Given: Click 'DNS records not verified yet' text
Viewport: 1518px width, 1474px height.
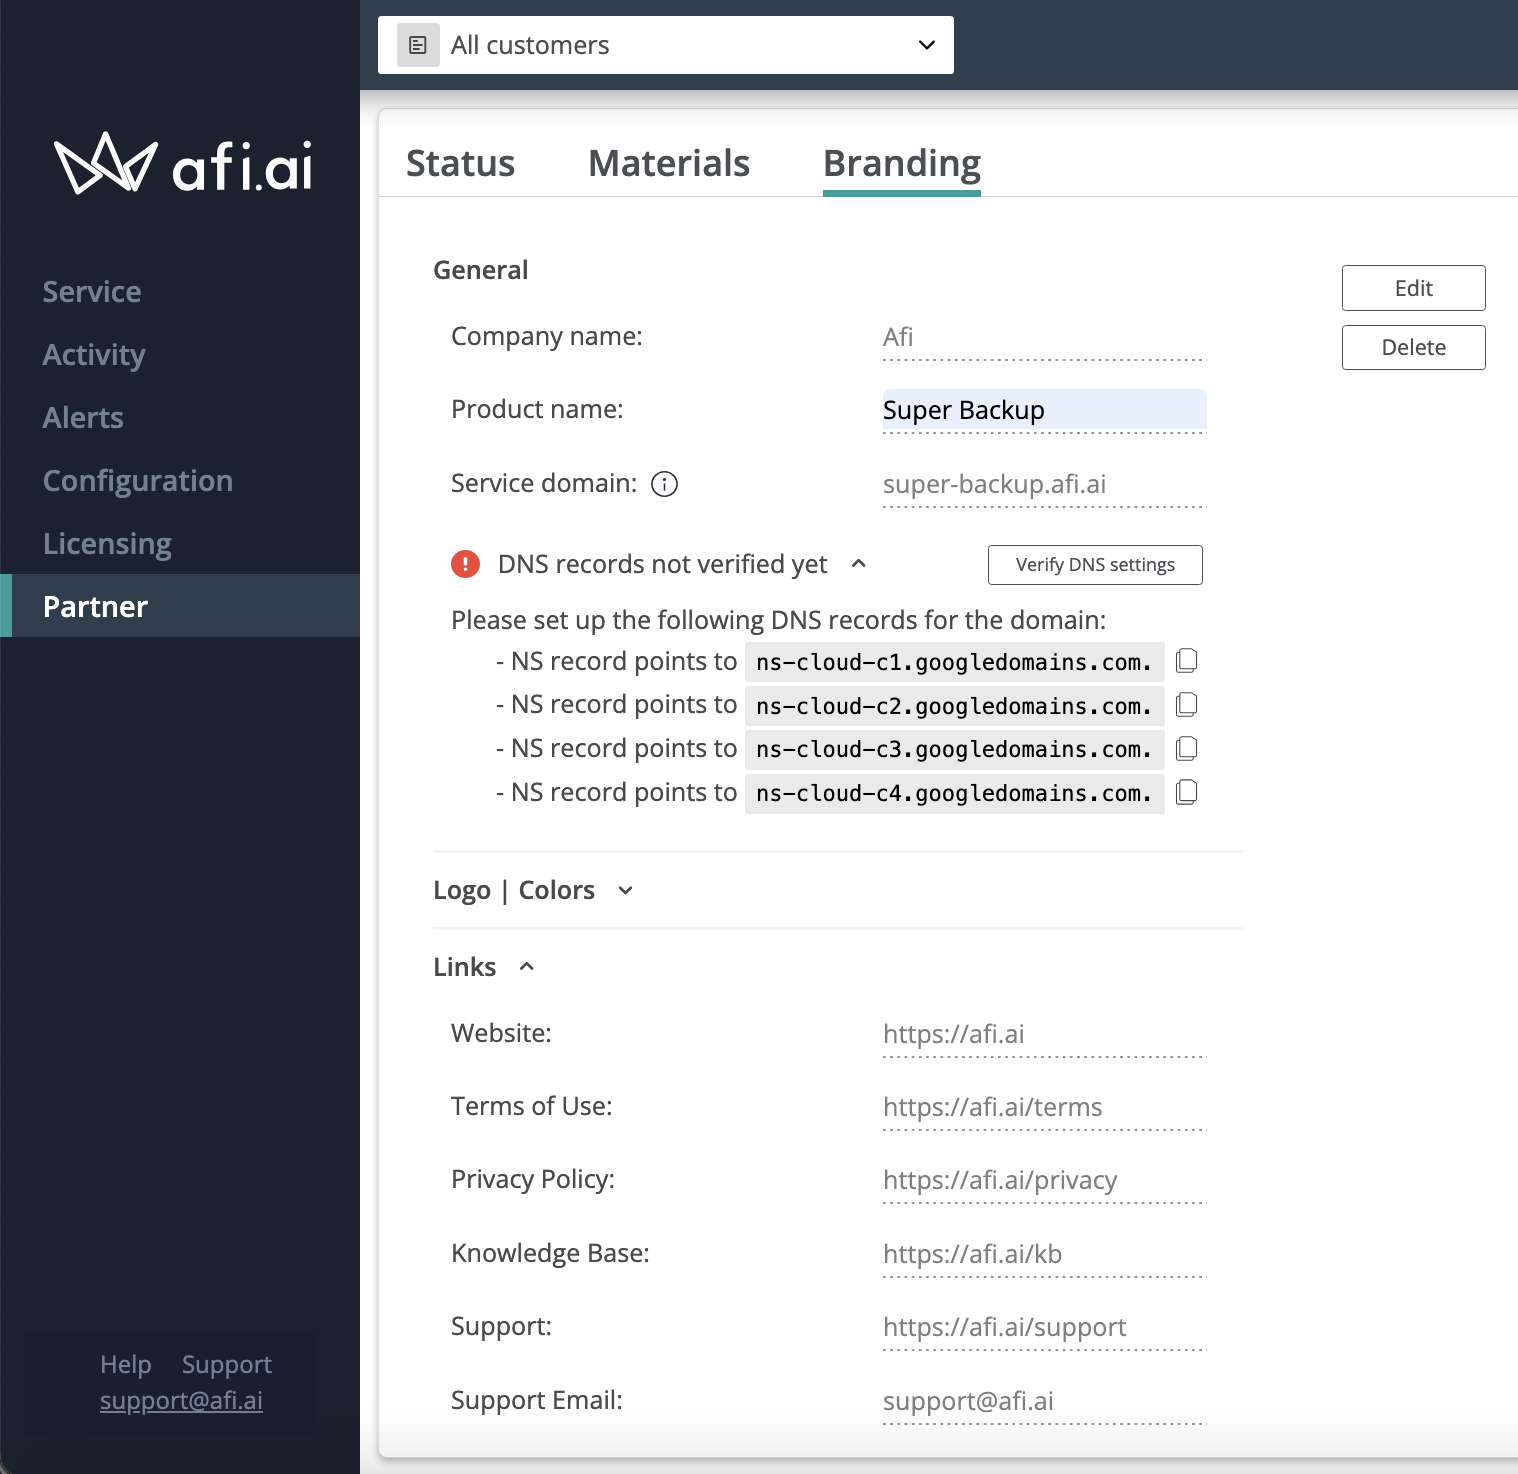Looking at the screenshot, I should pyautogui.click(x=662, y=565).
